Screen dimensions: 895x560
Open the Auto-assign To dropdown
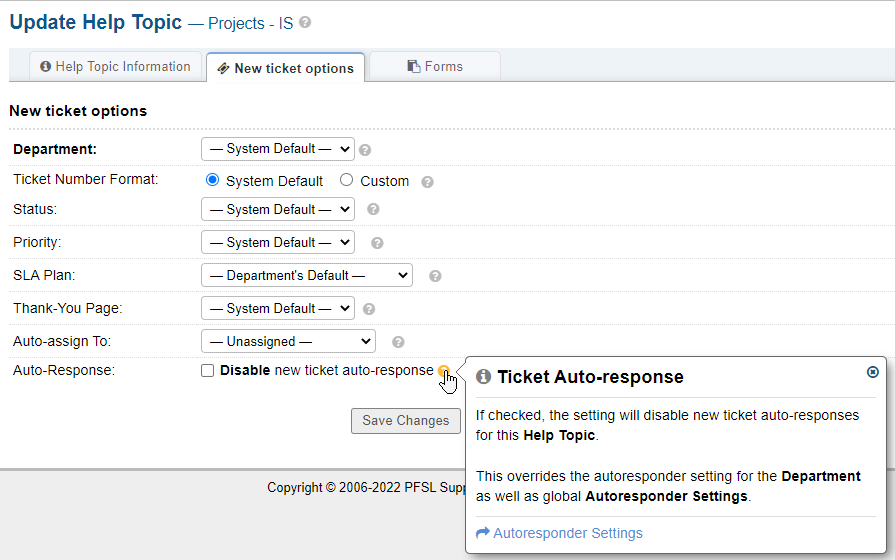point(288,341)
